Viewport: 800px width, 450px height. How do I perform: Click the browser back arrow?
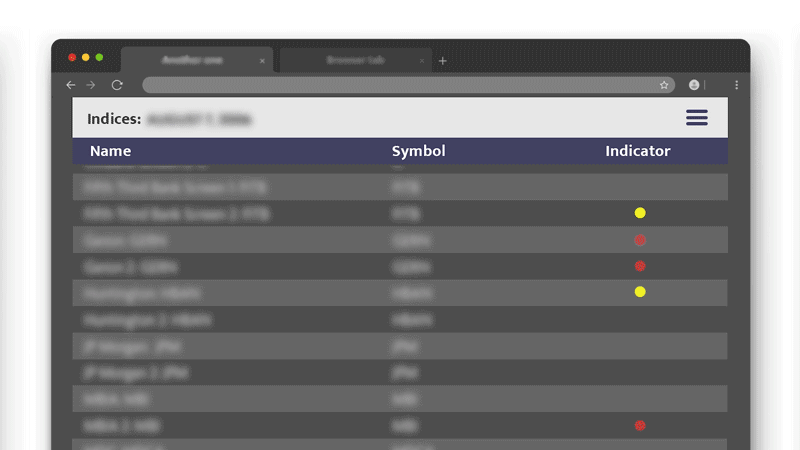tap(70, 85)
